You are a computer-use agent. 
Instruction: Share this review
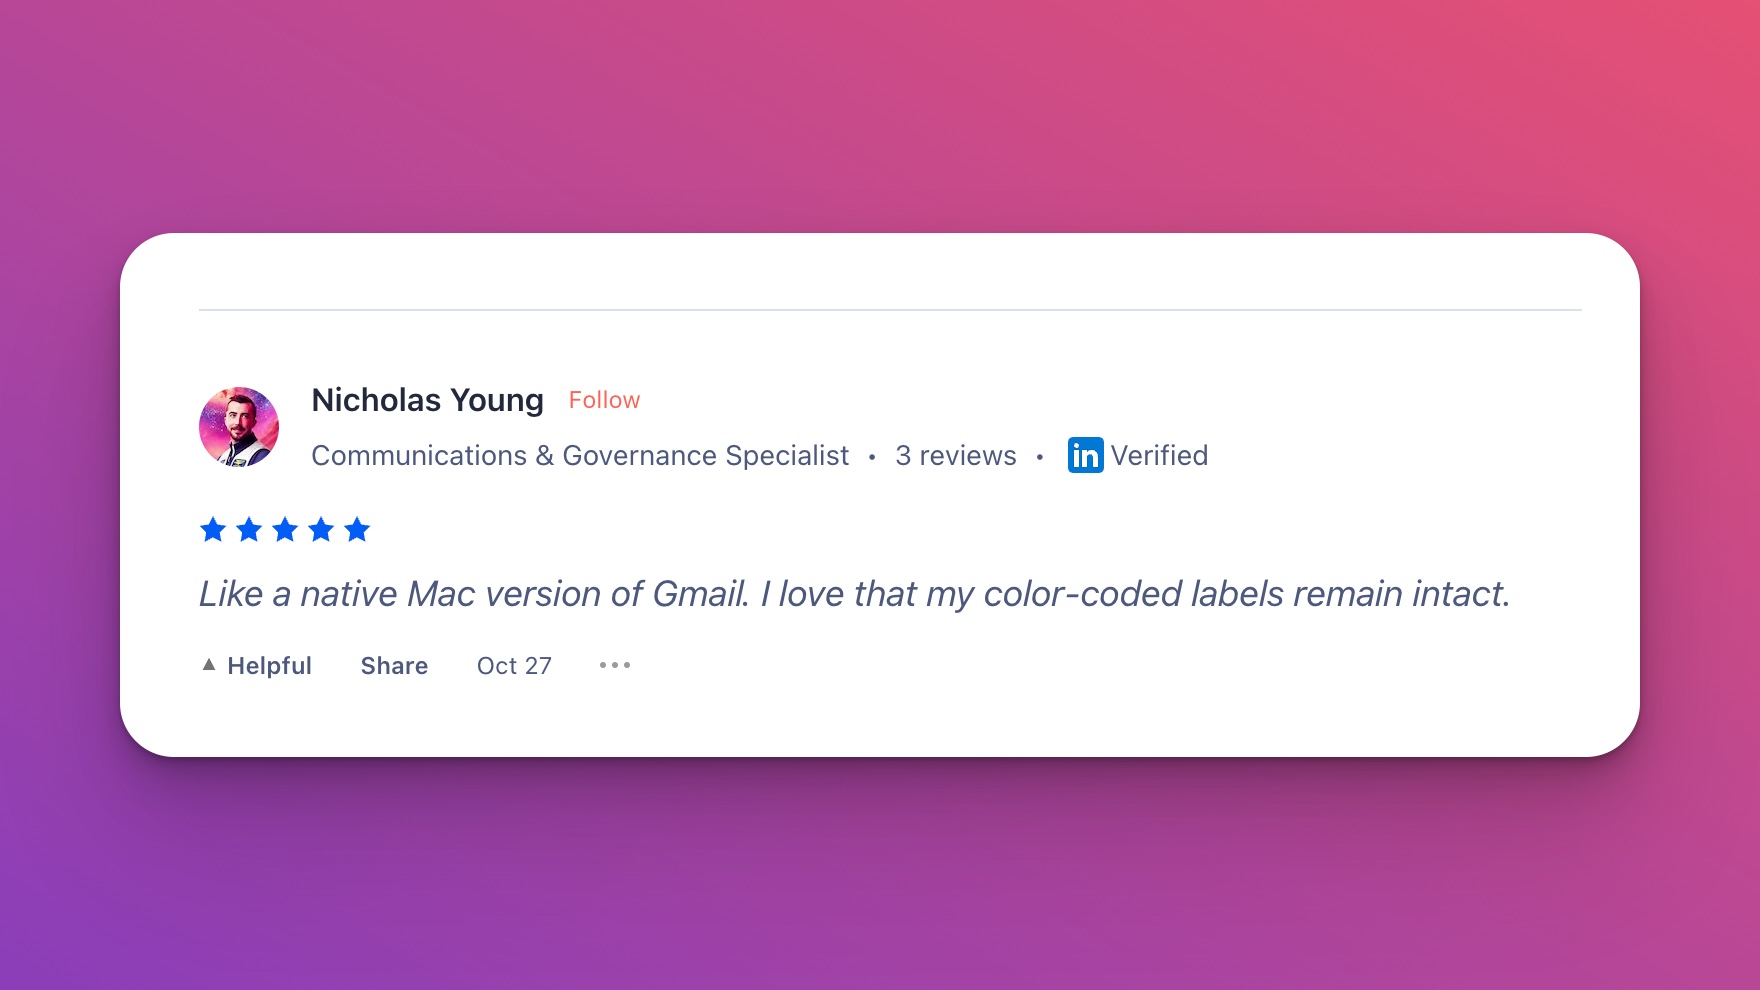click(394, 666)
